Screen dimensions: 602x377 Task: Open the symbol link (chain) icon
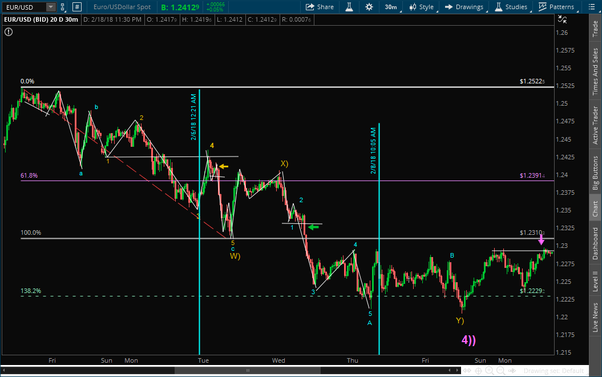coord(63,7)
